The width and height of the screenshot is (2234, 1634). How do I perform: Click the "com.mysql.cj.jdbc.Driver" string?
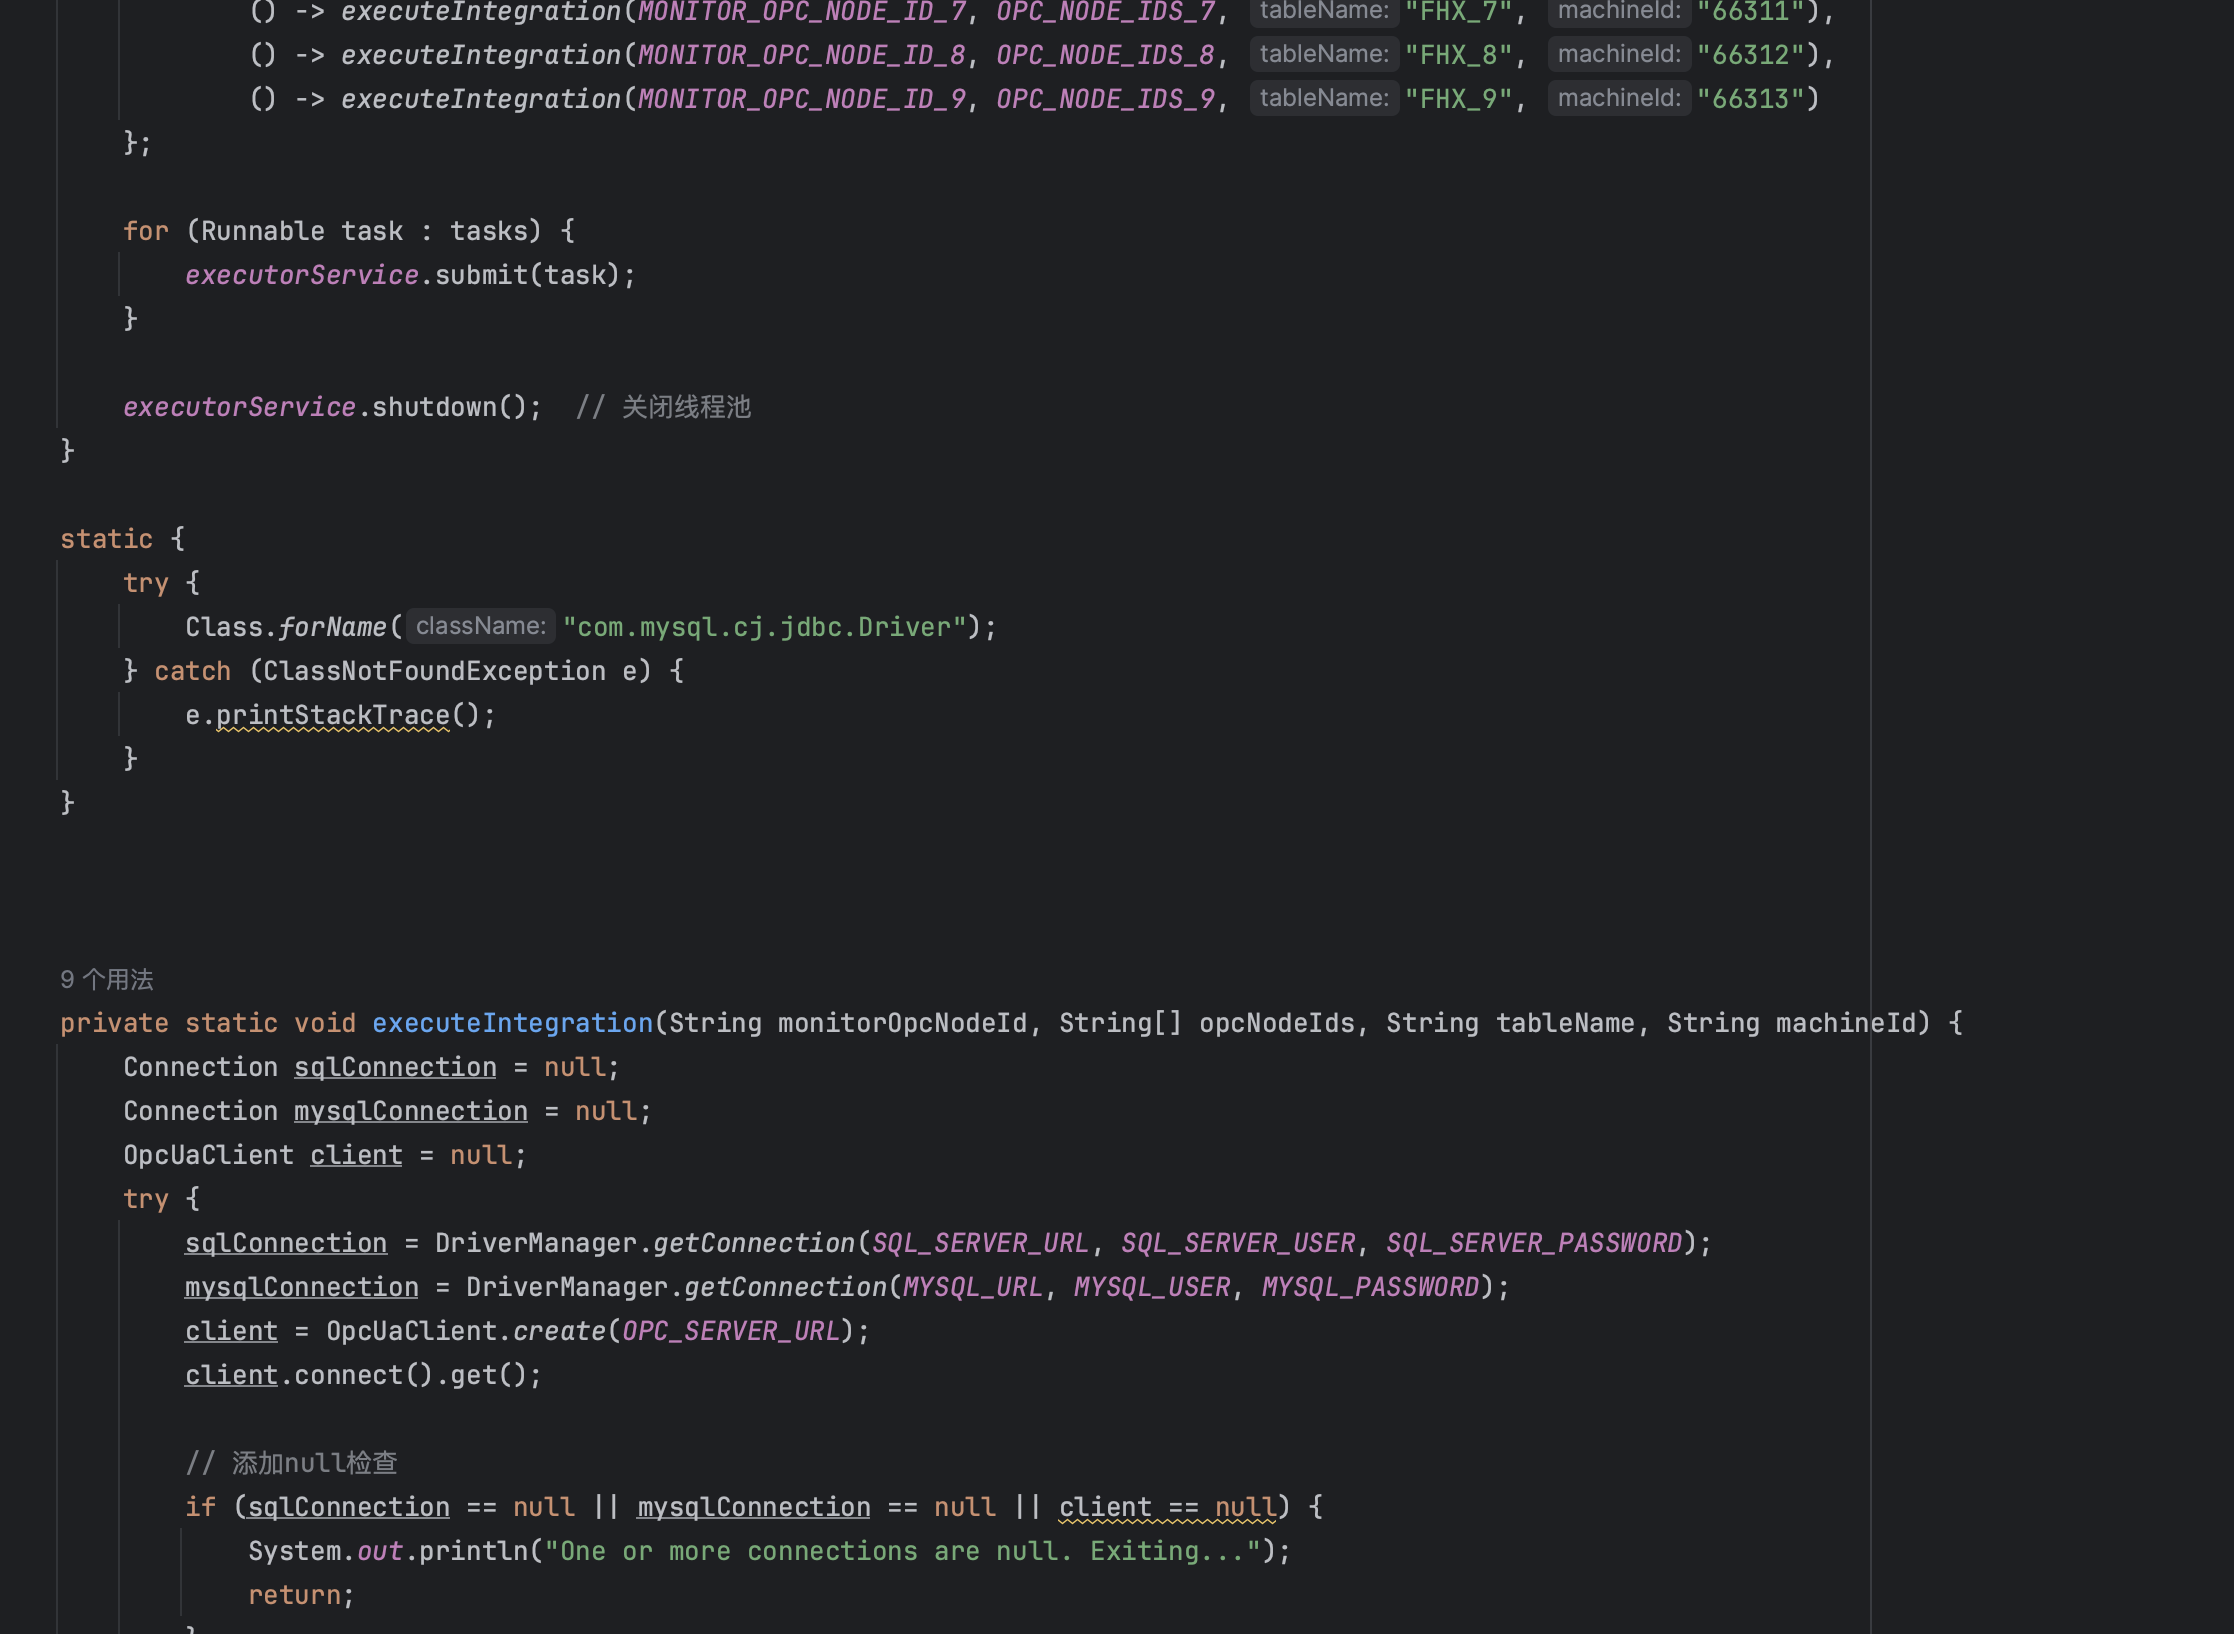point(764,627)
